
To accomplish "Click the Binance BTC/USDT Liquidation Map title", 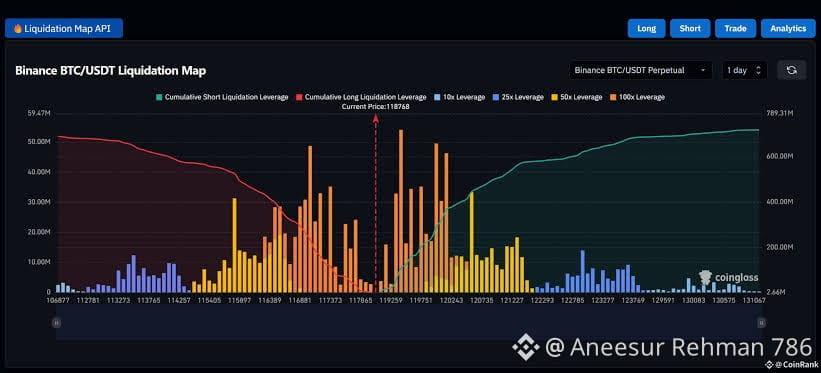I will click(110, 71).
